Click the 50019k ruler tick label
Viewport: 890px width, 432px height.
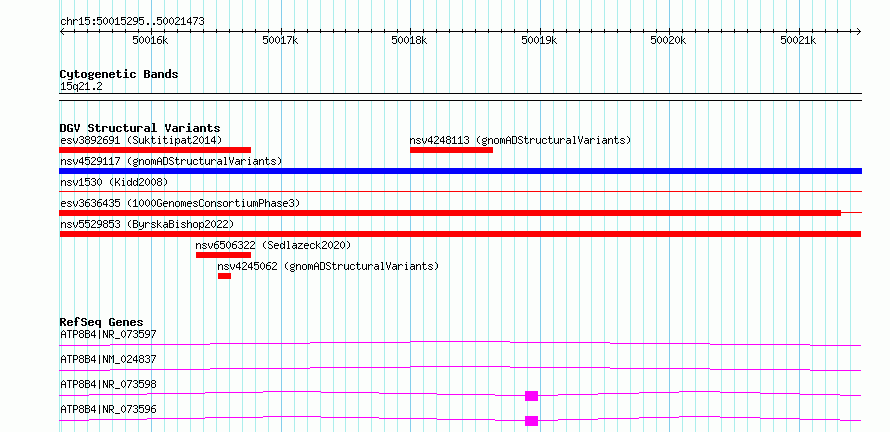(539, 40)
